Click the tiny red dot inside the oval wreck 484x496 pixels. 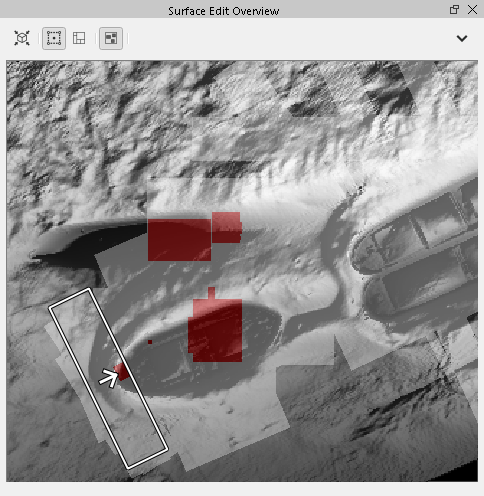click(150, 342)
